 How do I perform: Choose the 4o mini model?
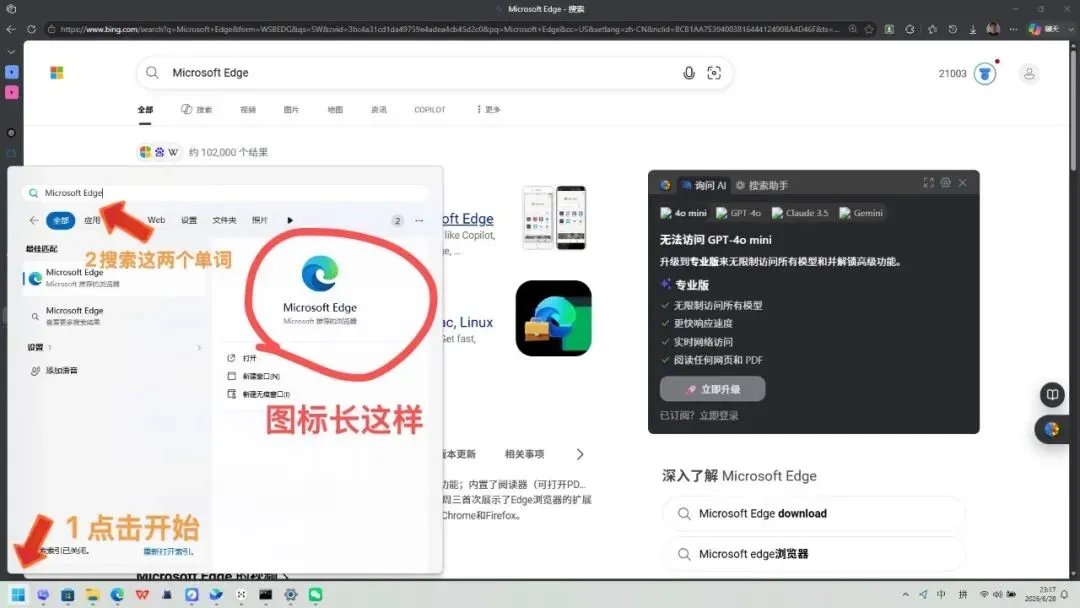(x=683, y=213)
